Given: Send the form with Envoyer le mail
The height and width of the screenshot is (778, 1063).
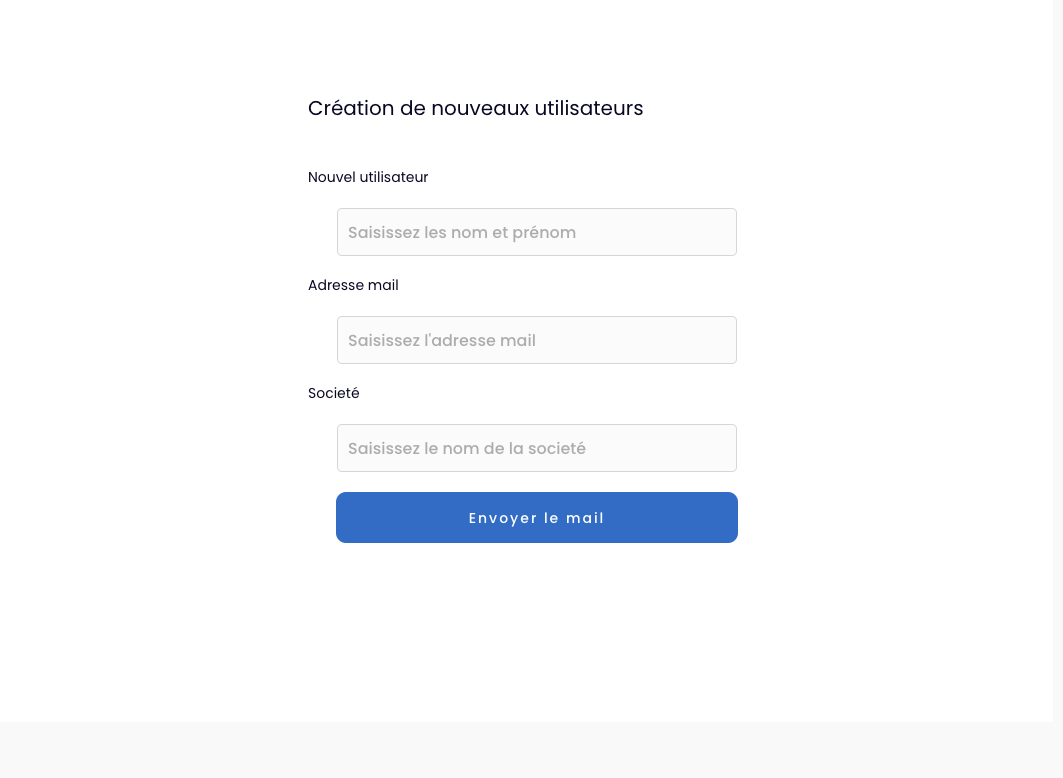Looking at the screenshot, I should [536, 517].
